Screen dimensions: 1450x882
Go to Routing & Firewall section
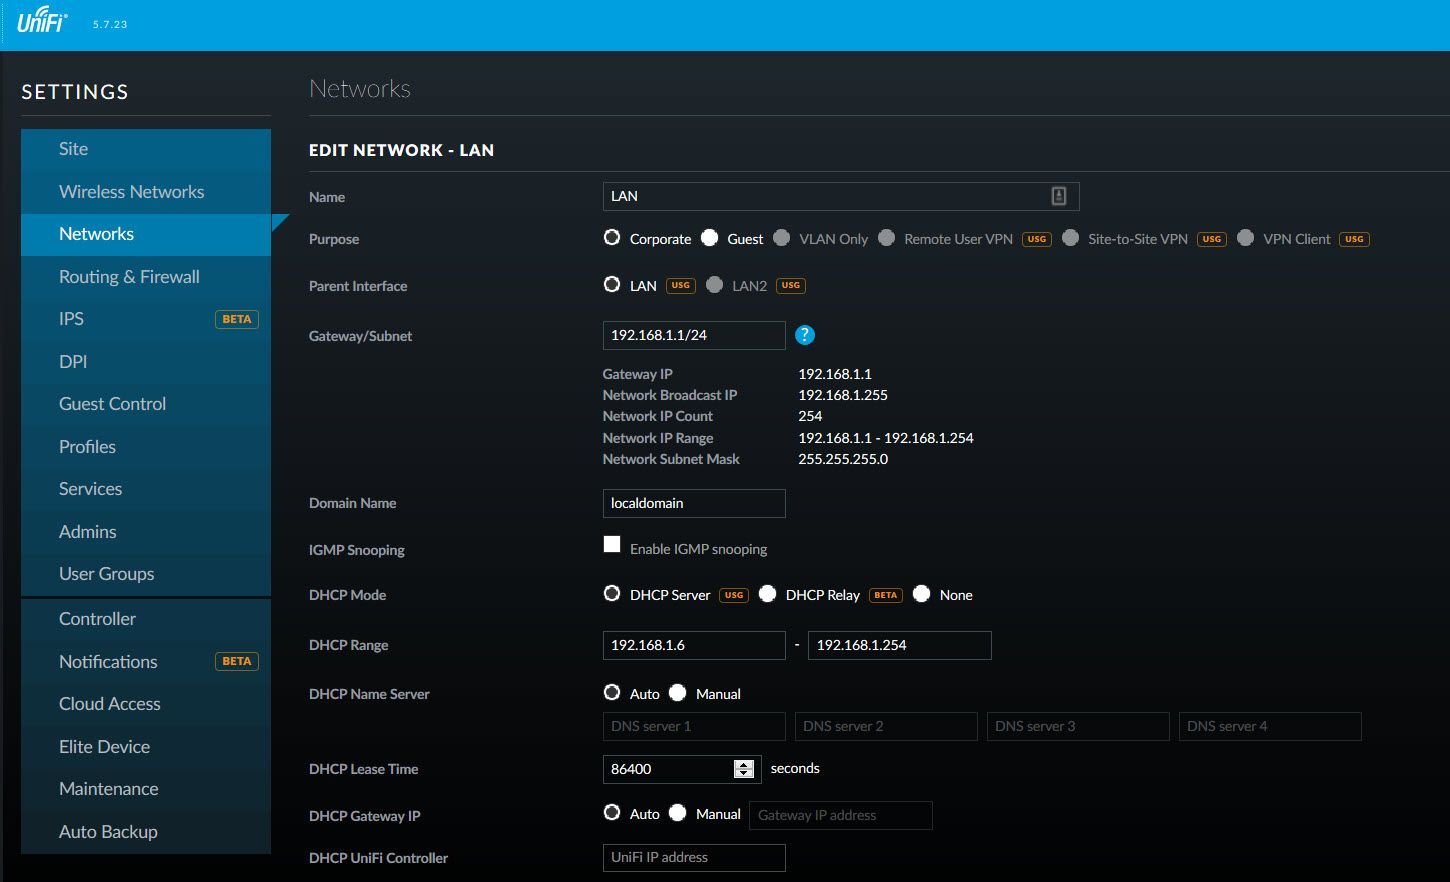point(129,276)
